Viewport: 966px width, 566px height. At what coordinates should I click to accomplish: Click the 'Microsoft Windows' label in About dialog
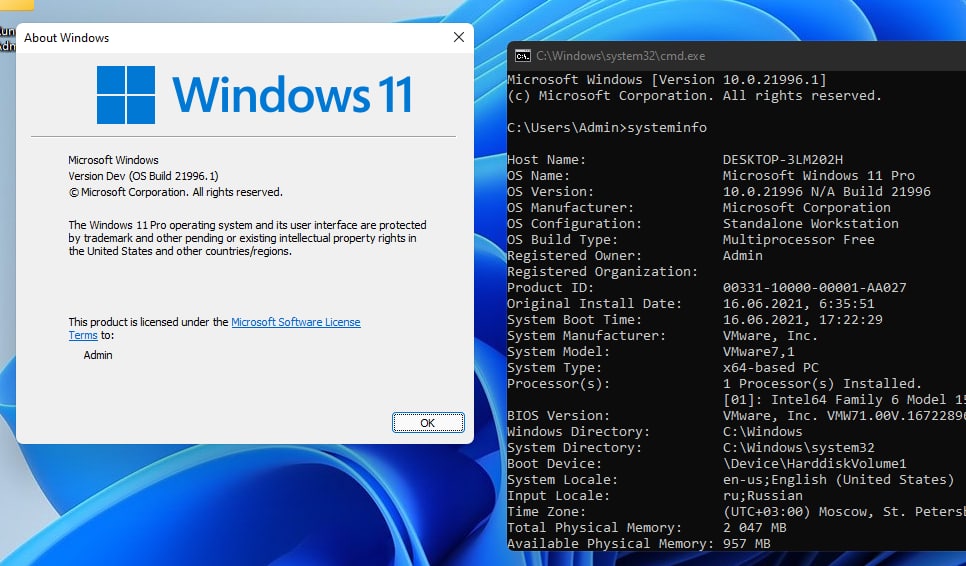click(x=113, y=160)
